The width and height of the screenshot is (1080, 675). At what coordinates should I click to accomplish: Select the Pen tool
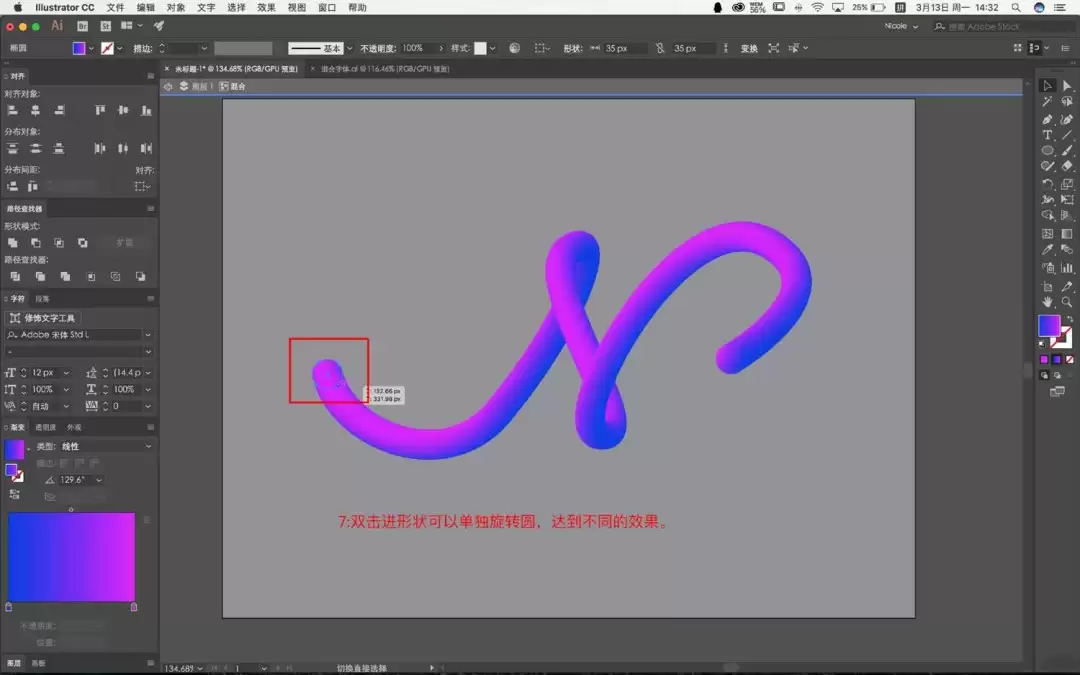[x=1047, y=118]
